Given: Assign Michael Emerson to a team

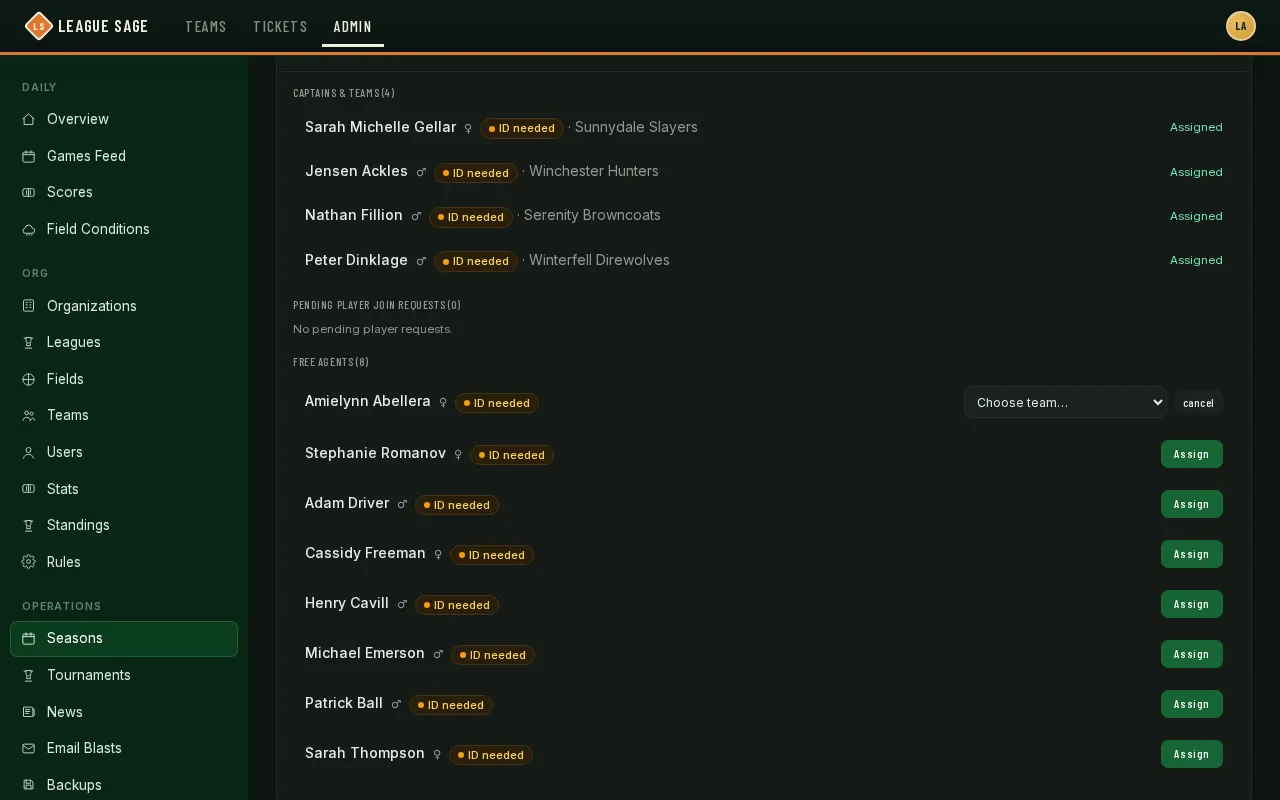Looking at the screenshot, I should (1192, 654).
